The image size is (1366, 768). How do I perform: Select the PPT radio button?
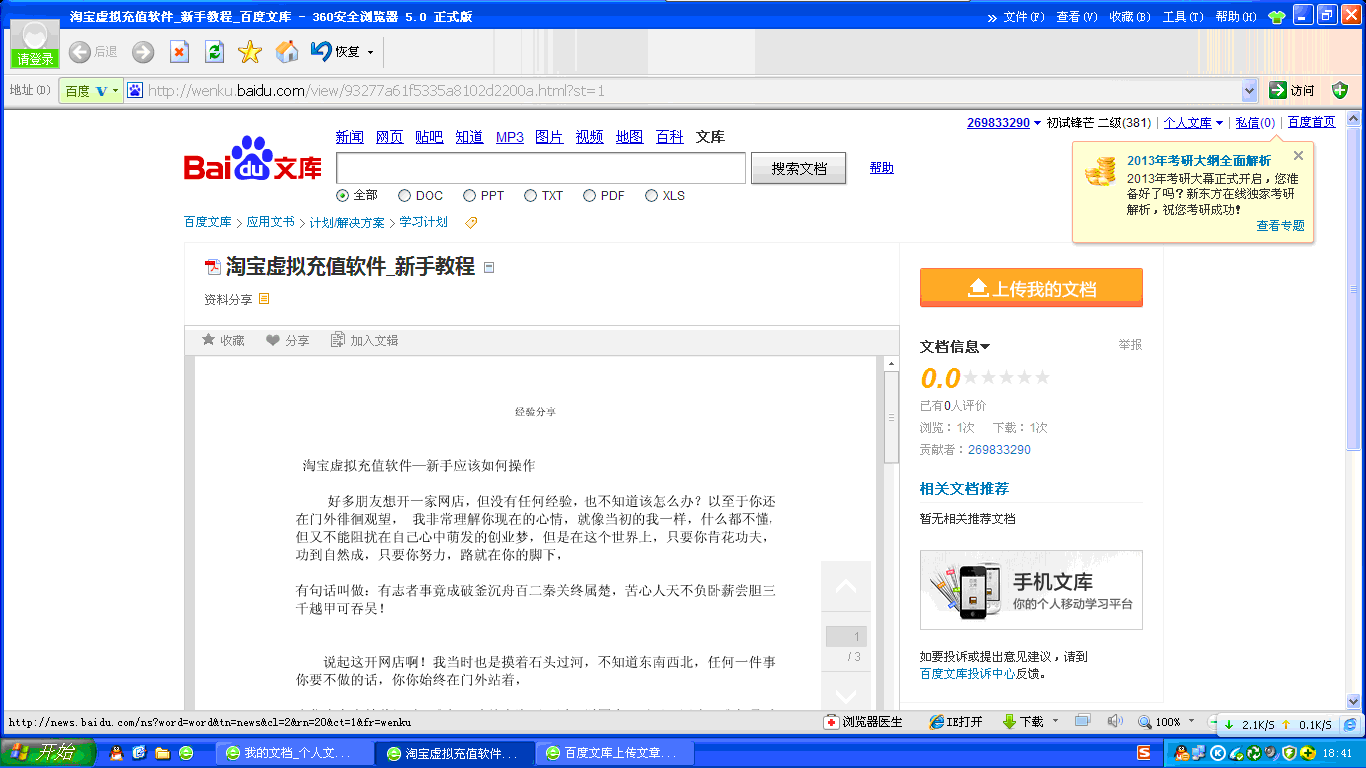tap(469, 196)
